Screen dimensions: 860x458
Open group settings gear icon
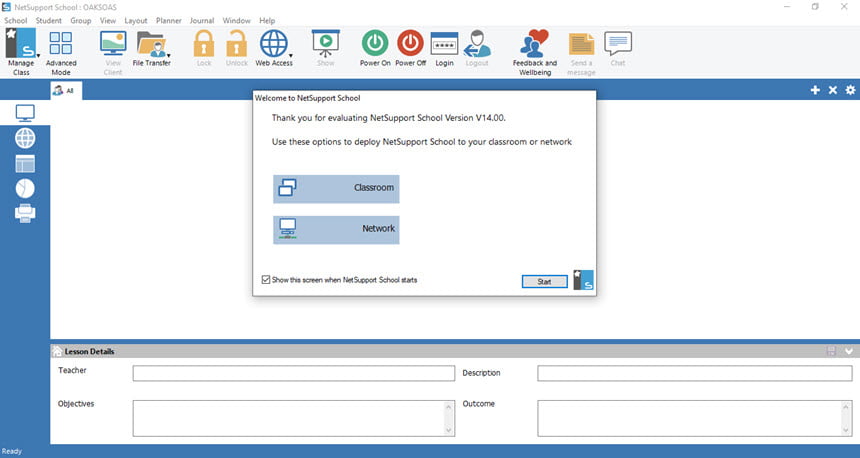pos(850,90)
